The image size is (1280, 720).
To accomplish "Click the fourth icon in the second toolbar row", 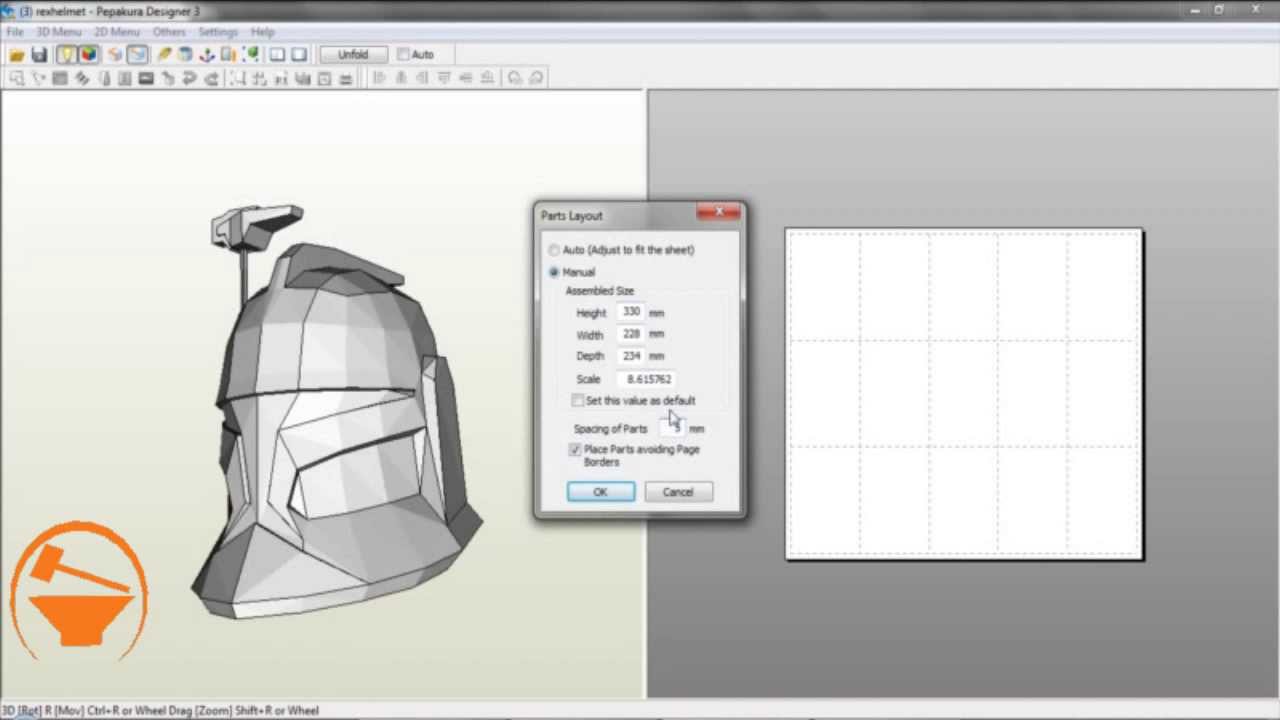I will point(82,78).
